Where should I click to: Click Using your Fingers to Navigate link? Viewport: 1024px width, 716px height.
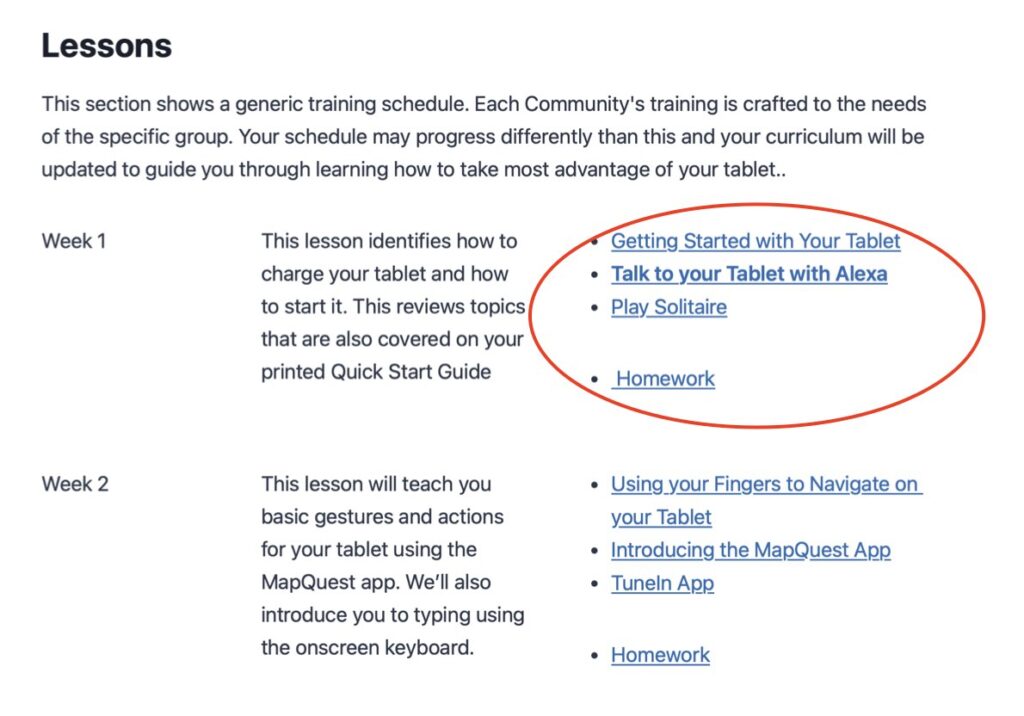[x=764, y=485]
